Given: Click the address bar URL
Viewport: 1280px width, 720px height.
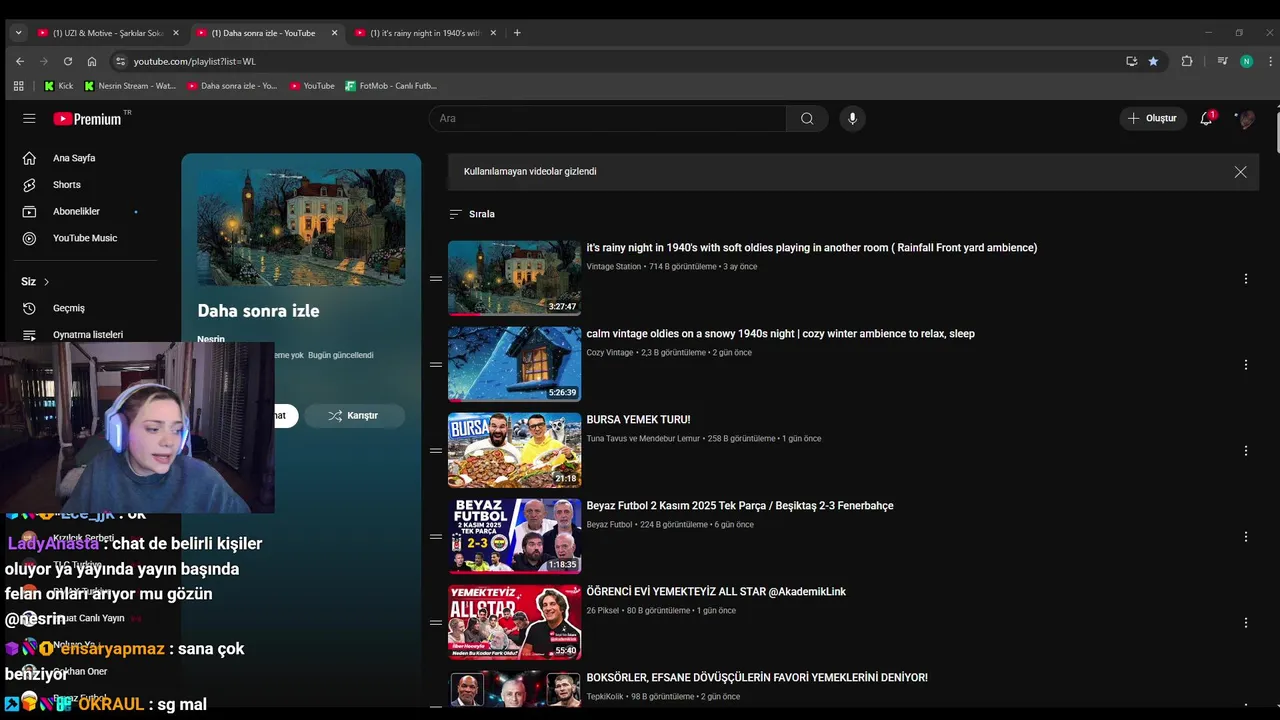Looking at the screenshot, I should click(195, 61).
